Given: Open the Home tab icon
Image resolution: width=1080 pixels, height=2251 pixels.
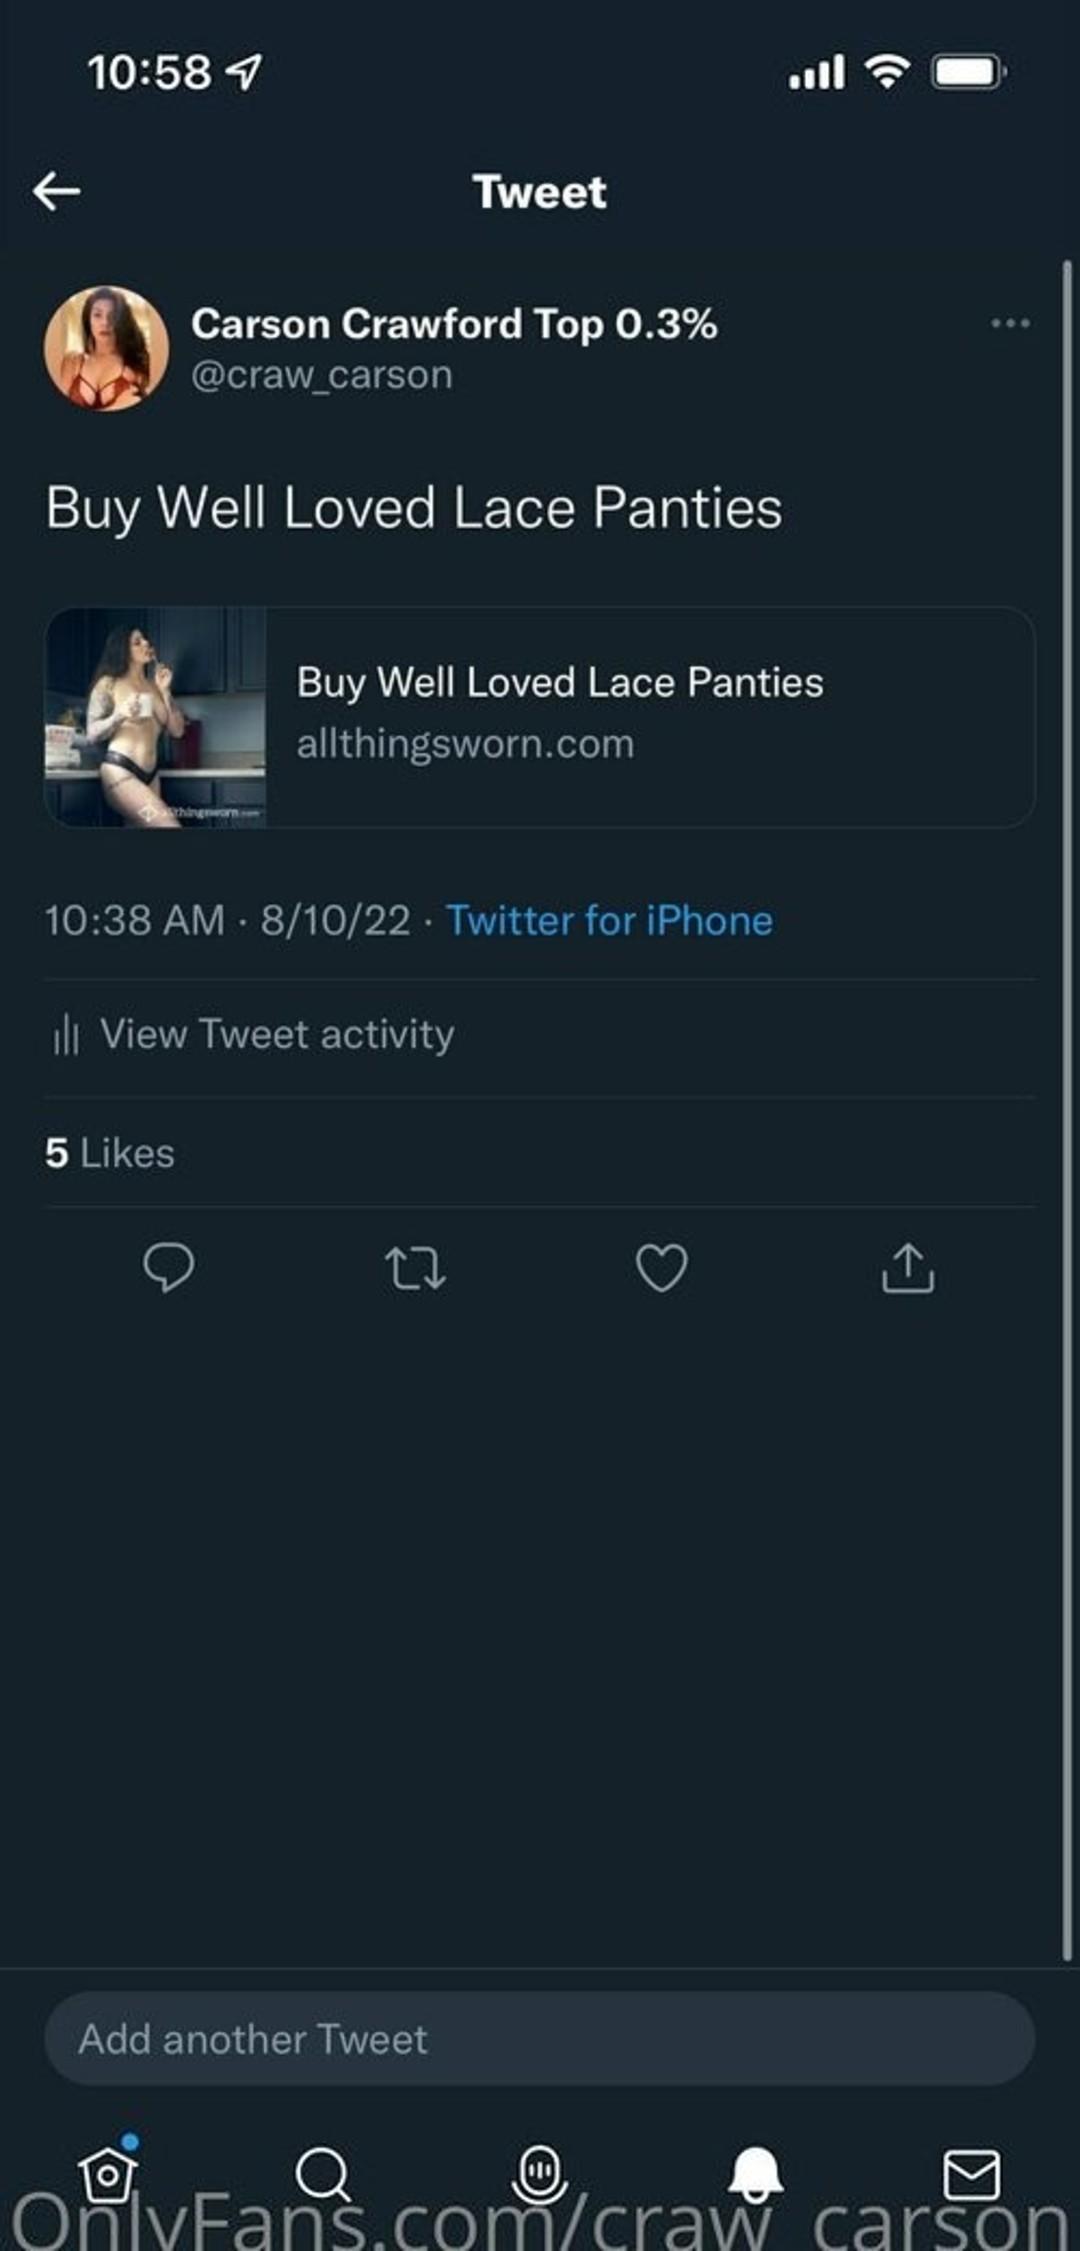Looking at the screenshot, I should click(108, 2174).
